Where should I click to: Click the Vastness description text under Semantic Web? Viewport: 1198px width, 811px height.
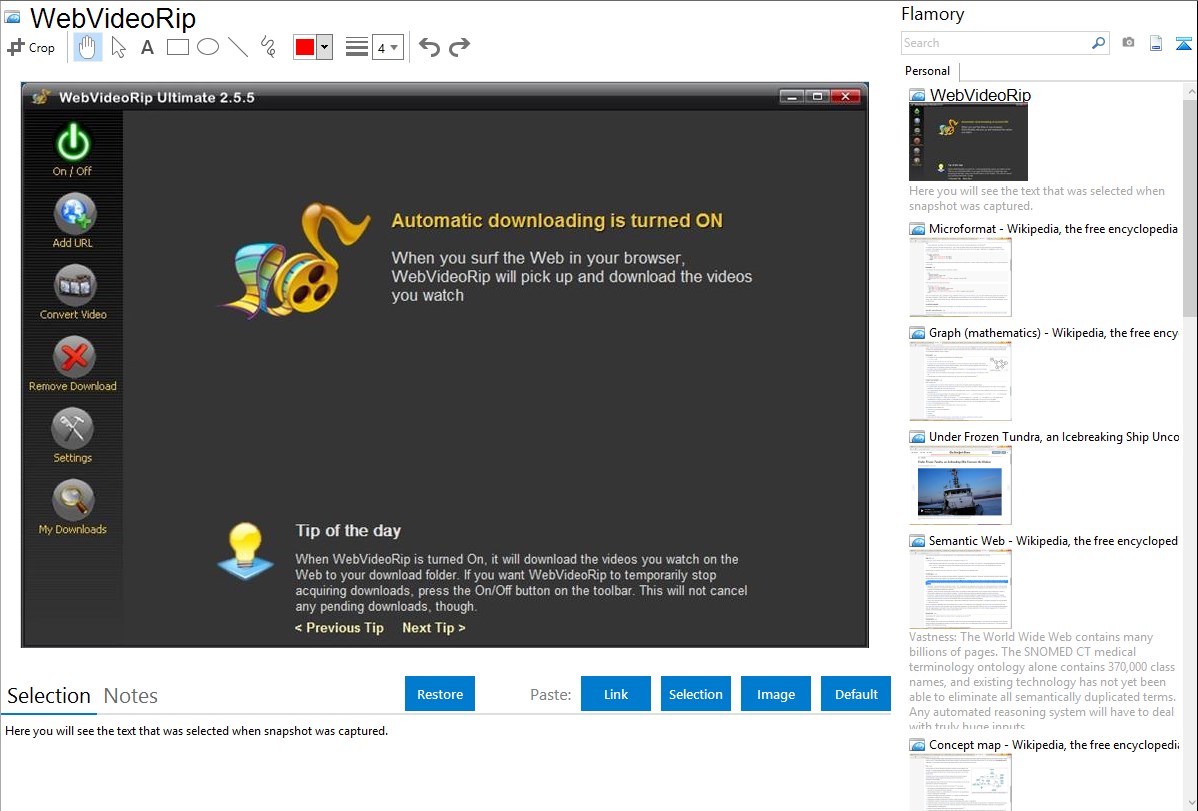point(1042,681)
